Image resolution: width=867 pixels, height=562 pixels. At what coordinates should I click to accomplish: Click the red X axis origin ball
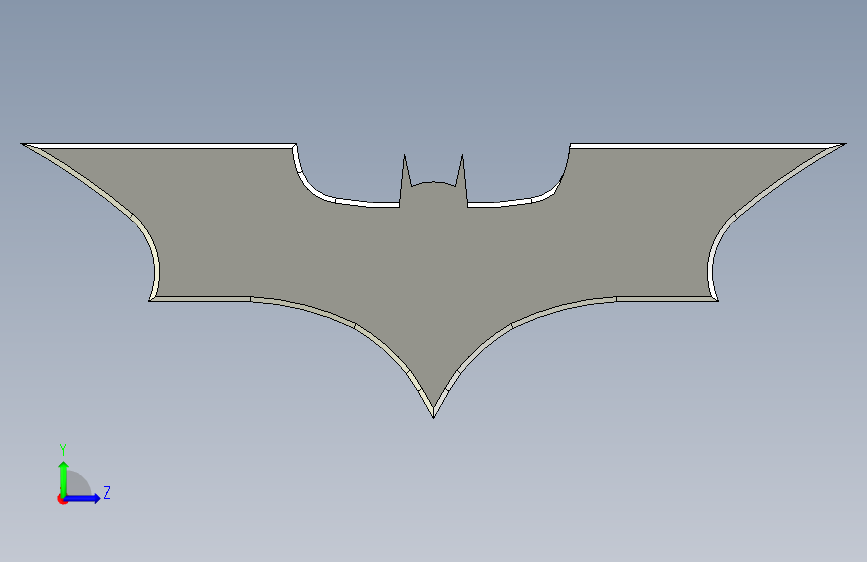(62, 499)
